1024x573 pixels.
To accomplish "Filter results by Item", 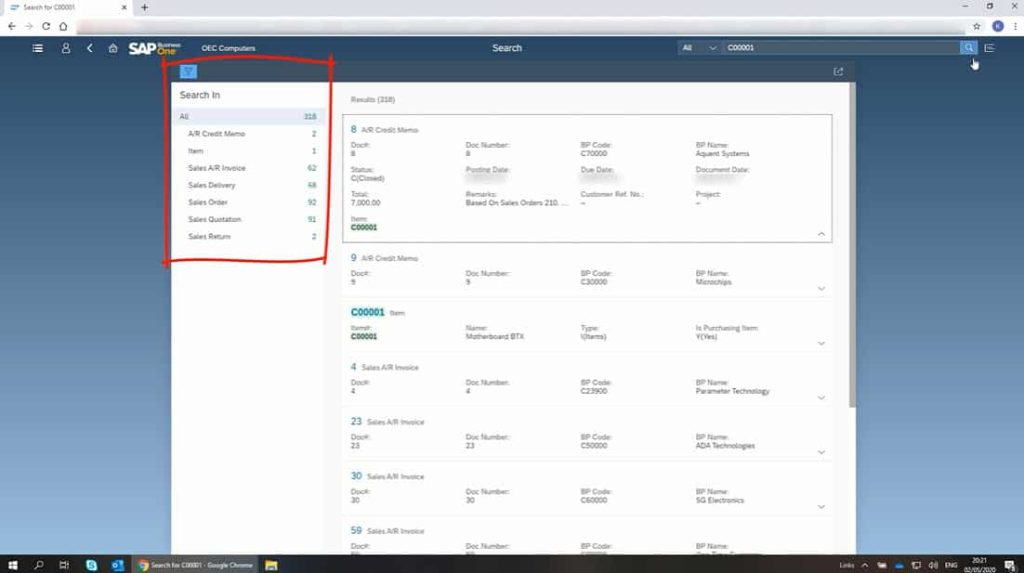I will pos(248,151).
